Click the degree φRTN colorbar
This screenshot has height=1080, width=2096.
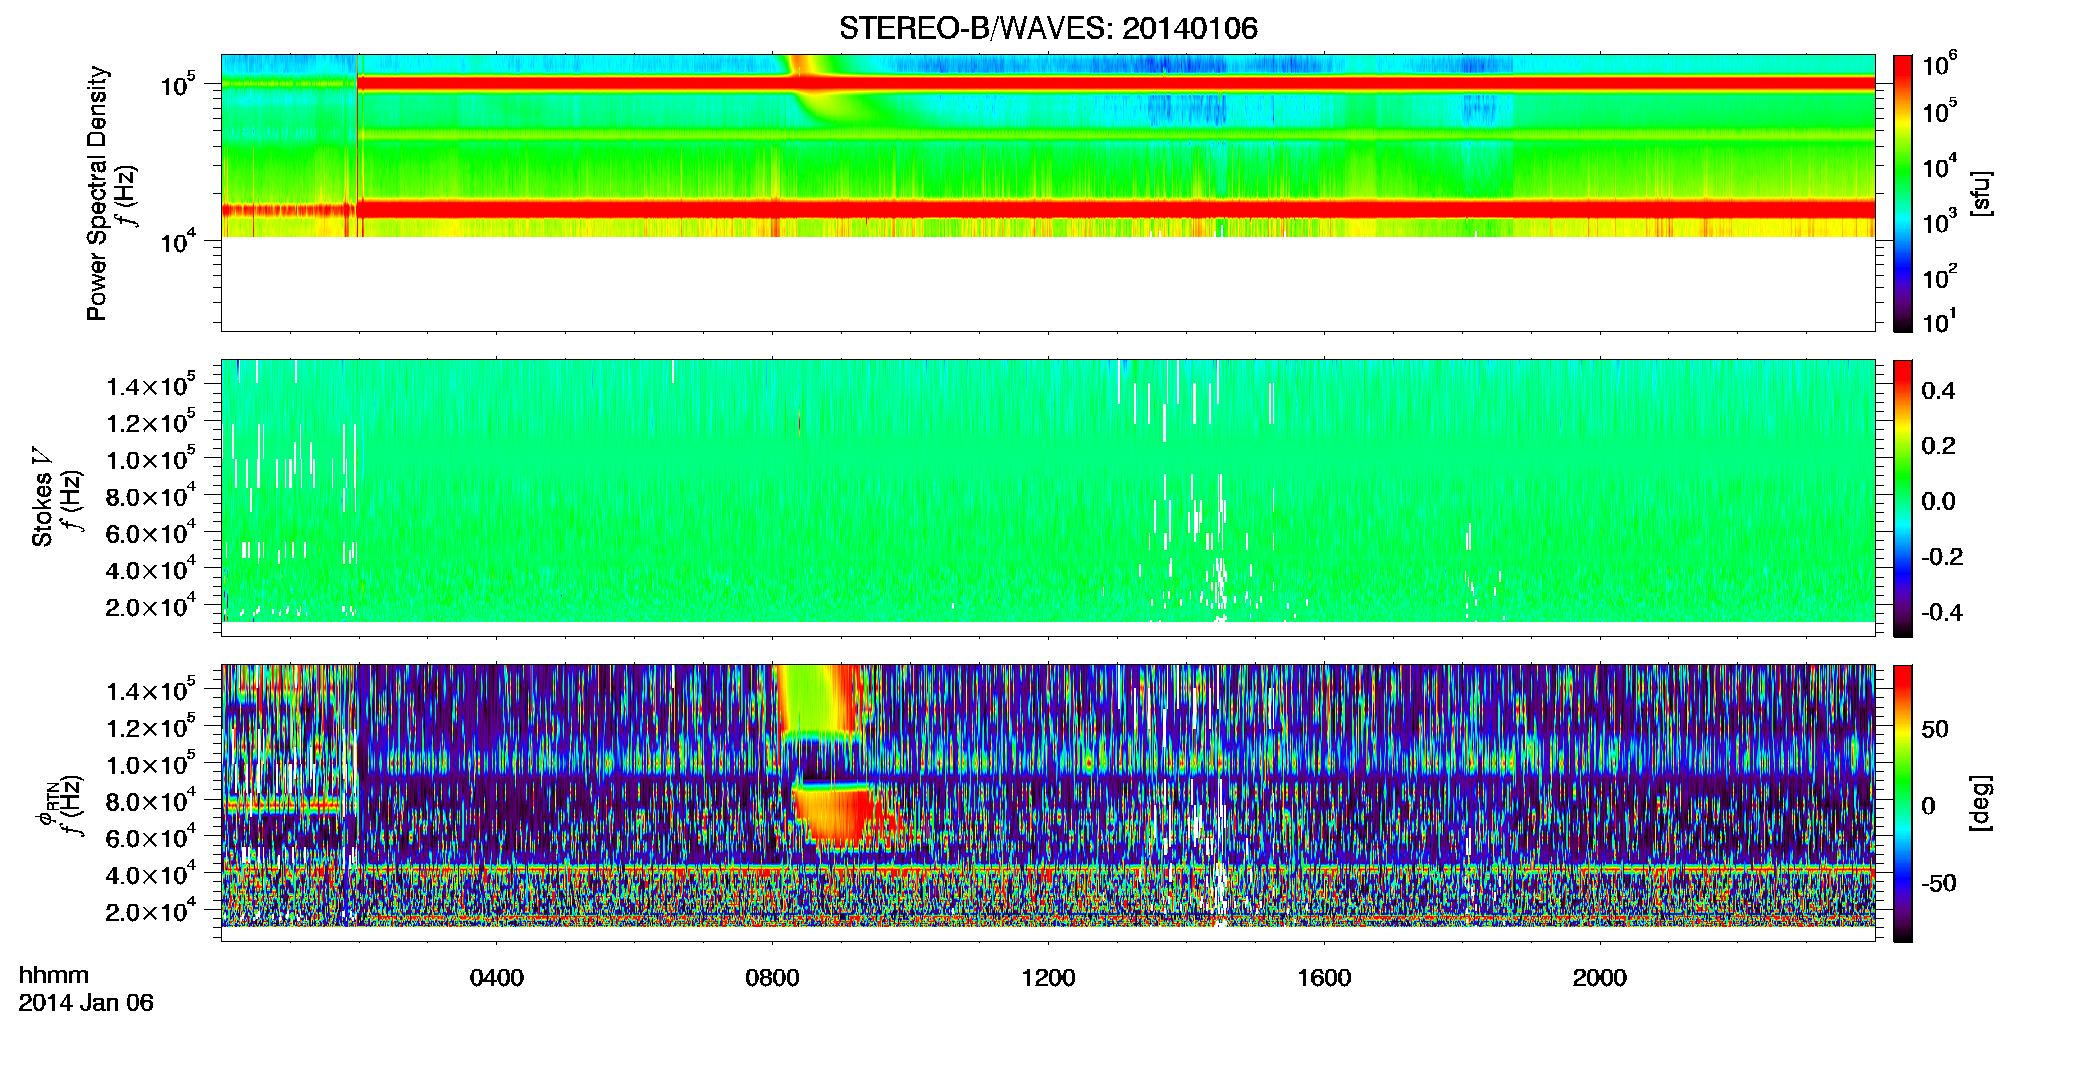pyautogui.click(x=1903, y=803)
